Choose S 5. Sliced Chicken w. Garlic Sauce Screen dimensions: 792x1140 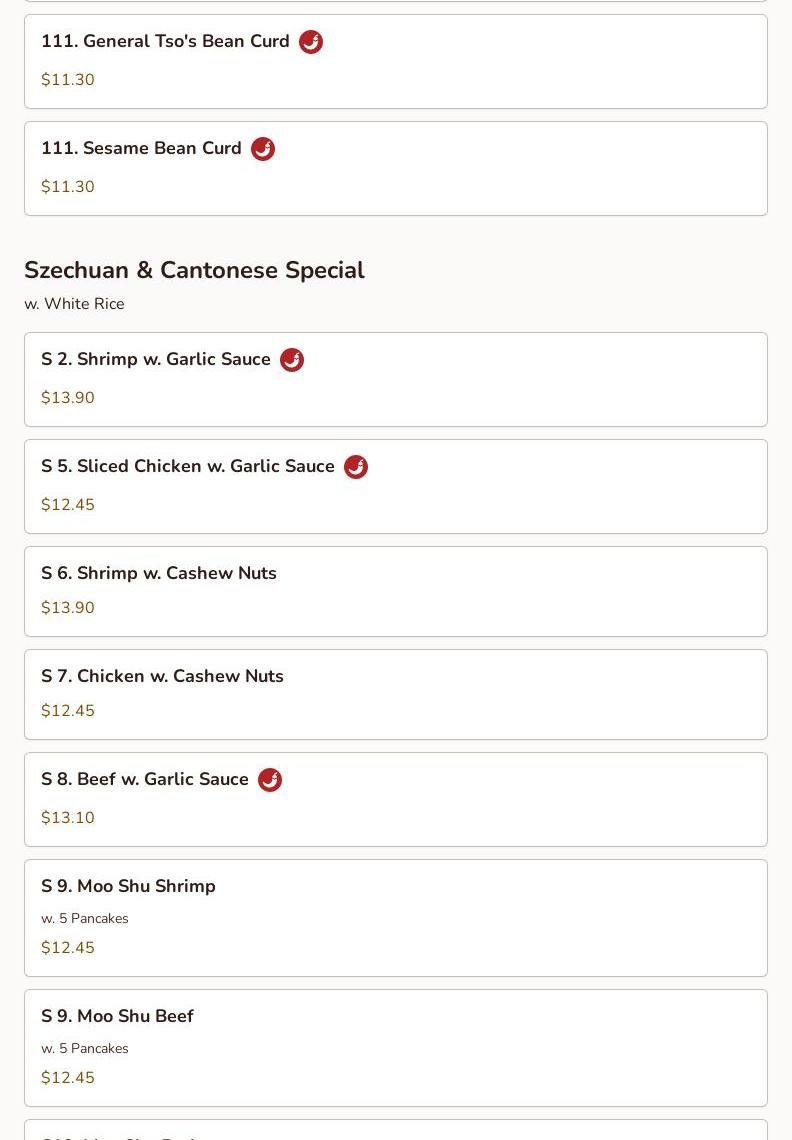[x=396, y=486]
